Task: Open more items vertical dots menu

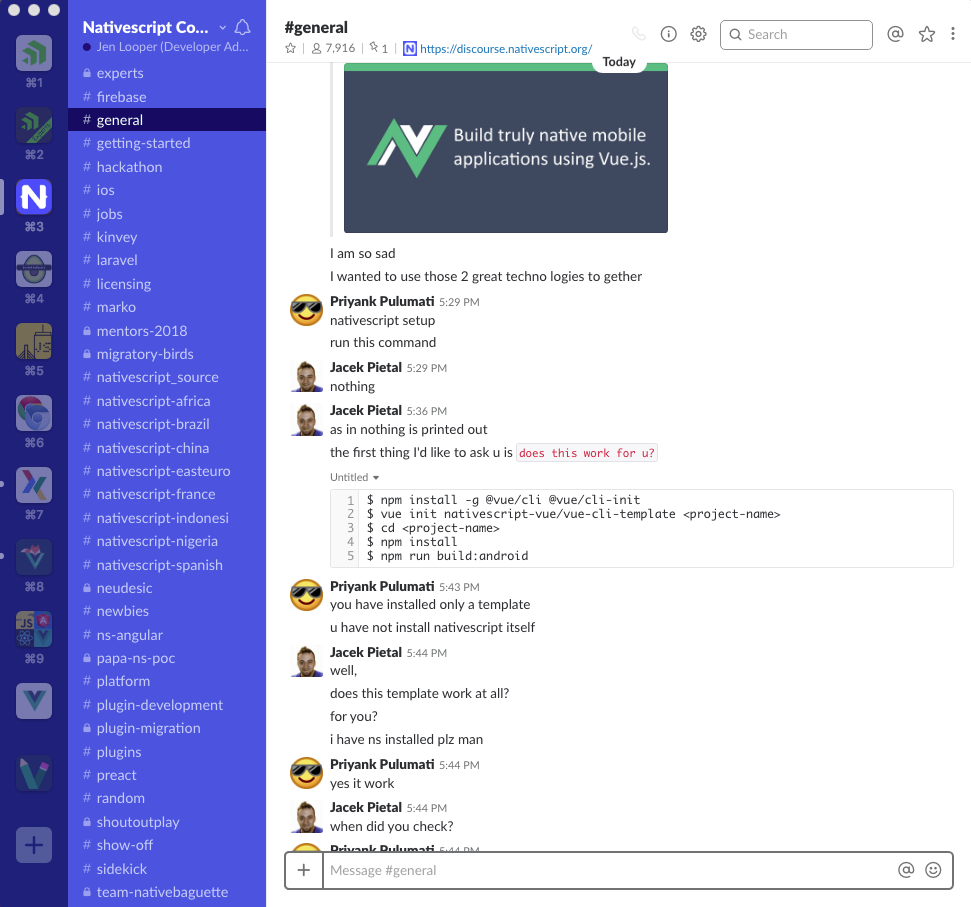Action: pyautogui.click(x=953, y=34)
